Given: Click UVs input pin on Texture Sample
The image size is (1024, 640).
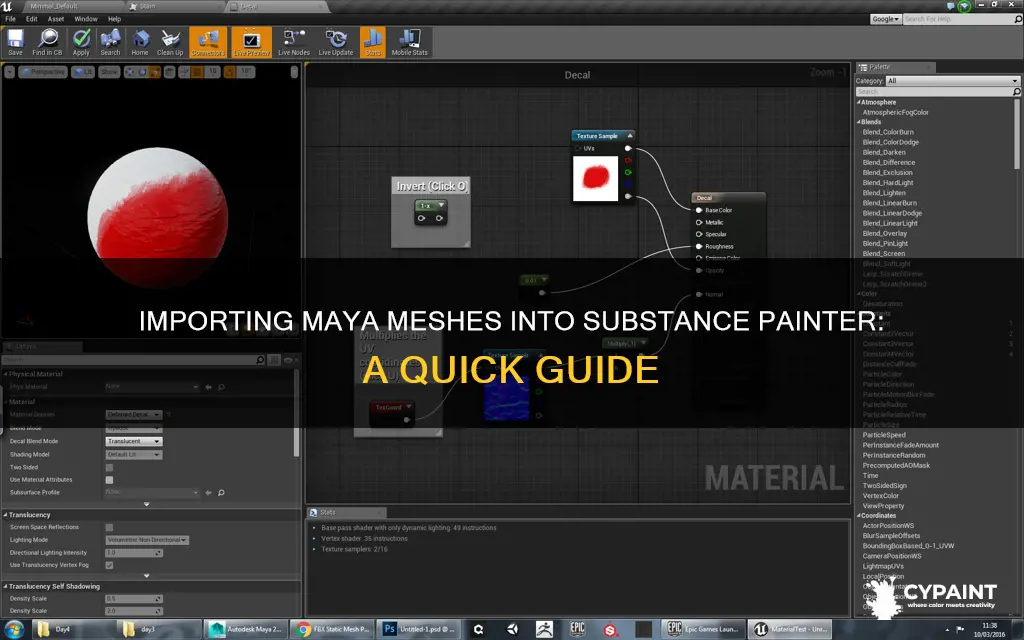Looking at the screenshot, I should pos(578,149).
